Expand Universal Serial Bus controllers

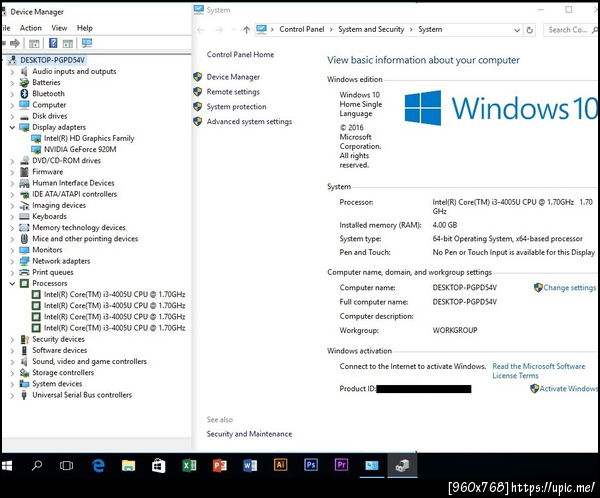pyautogui.click(x=12, y=395)
